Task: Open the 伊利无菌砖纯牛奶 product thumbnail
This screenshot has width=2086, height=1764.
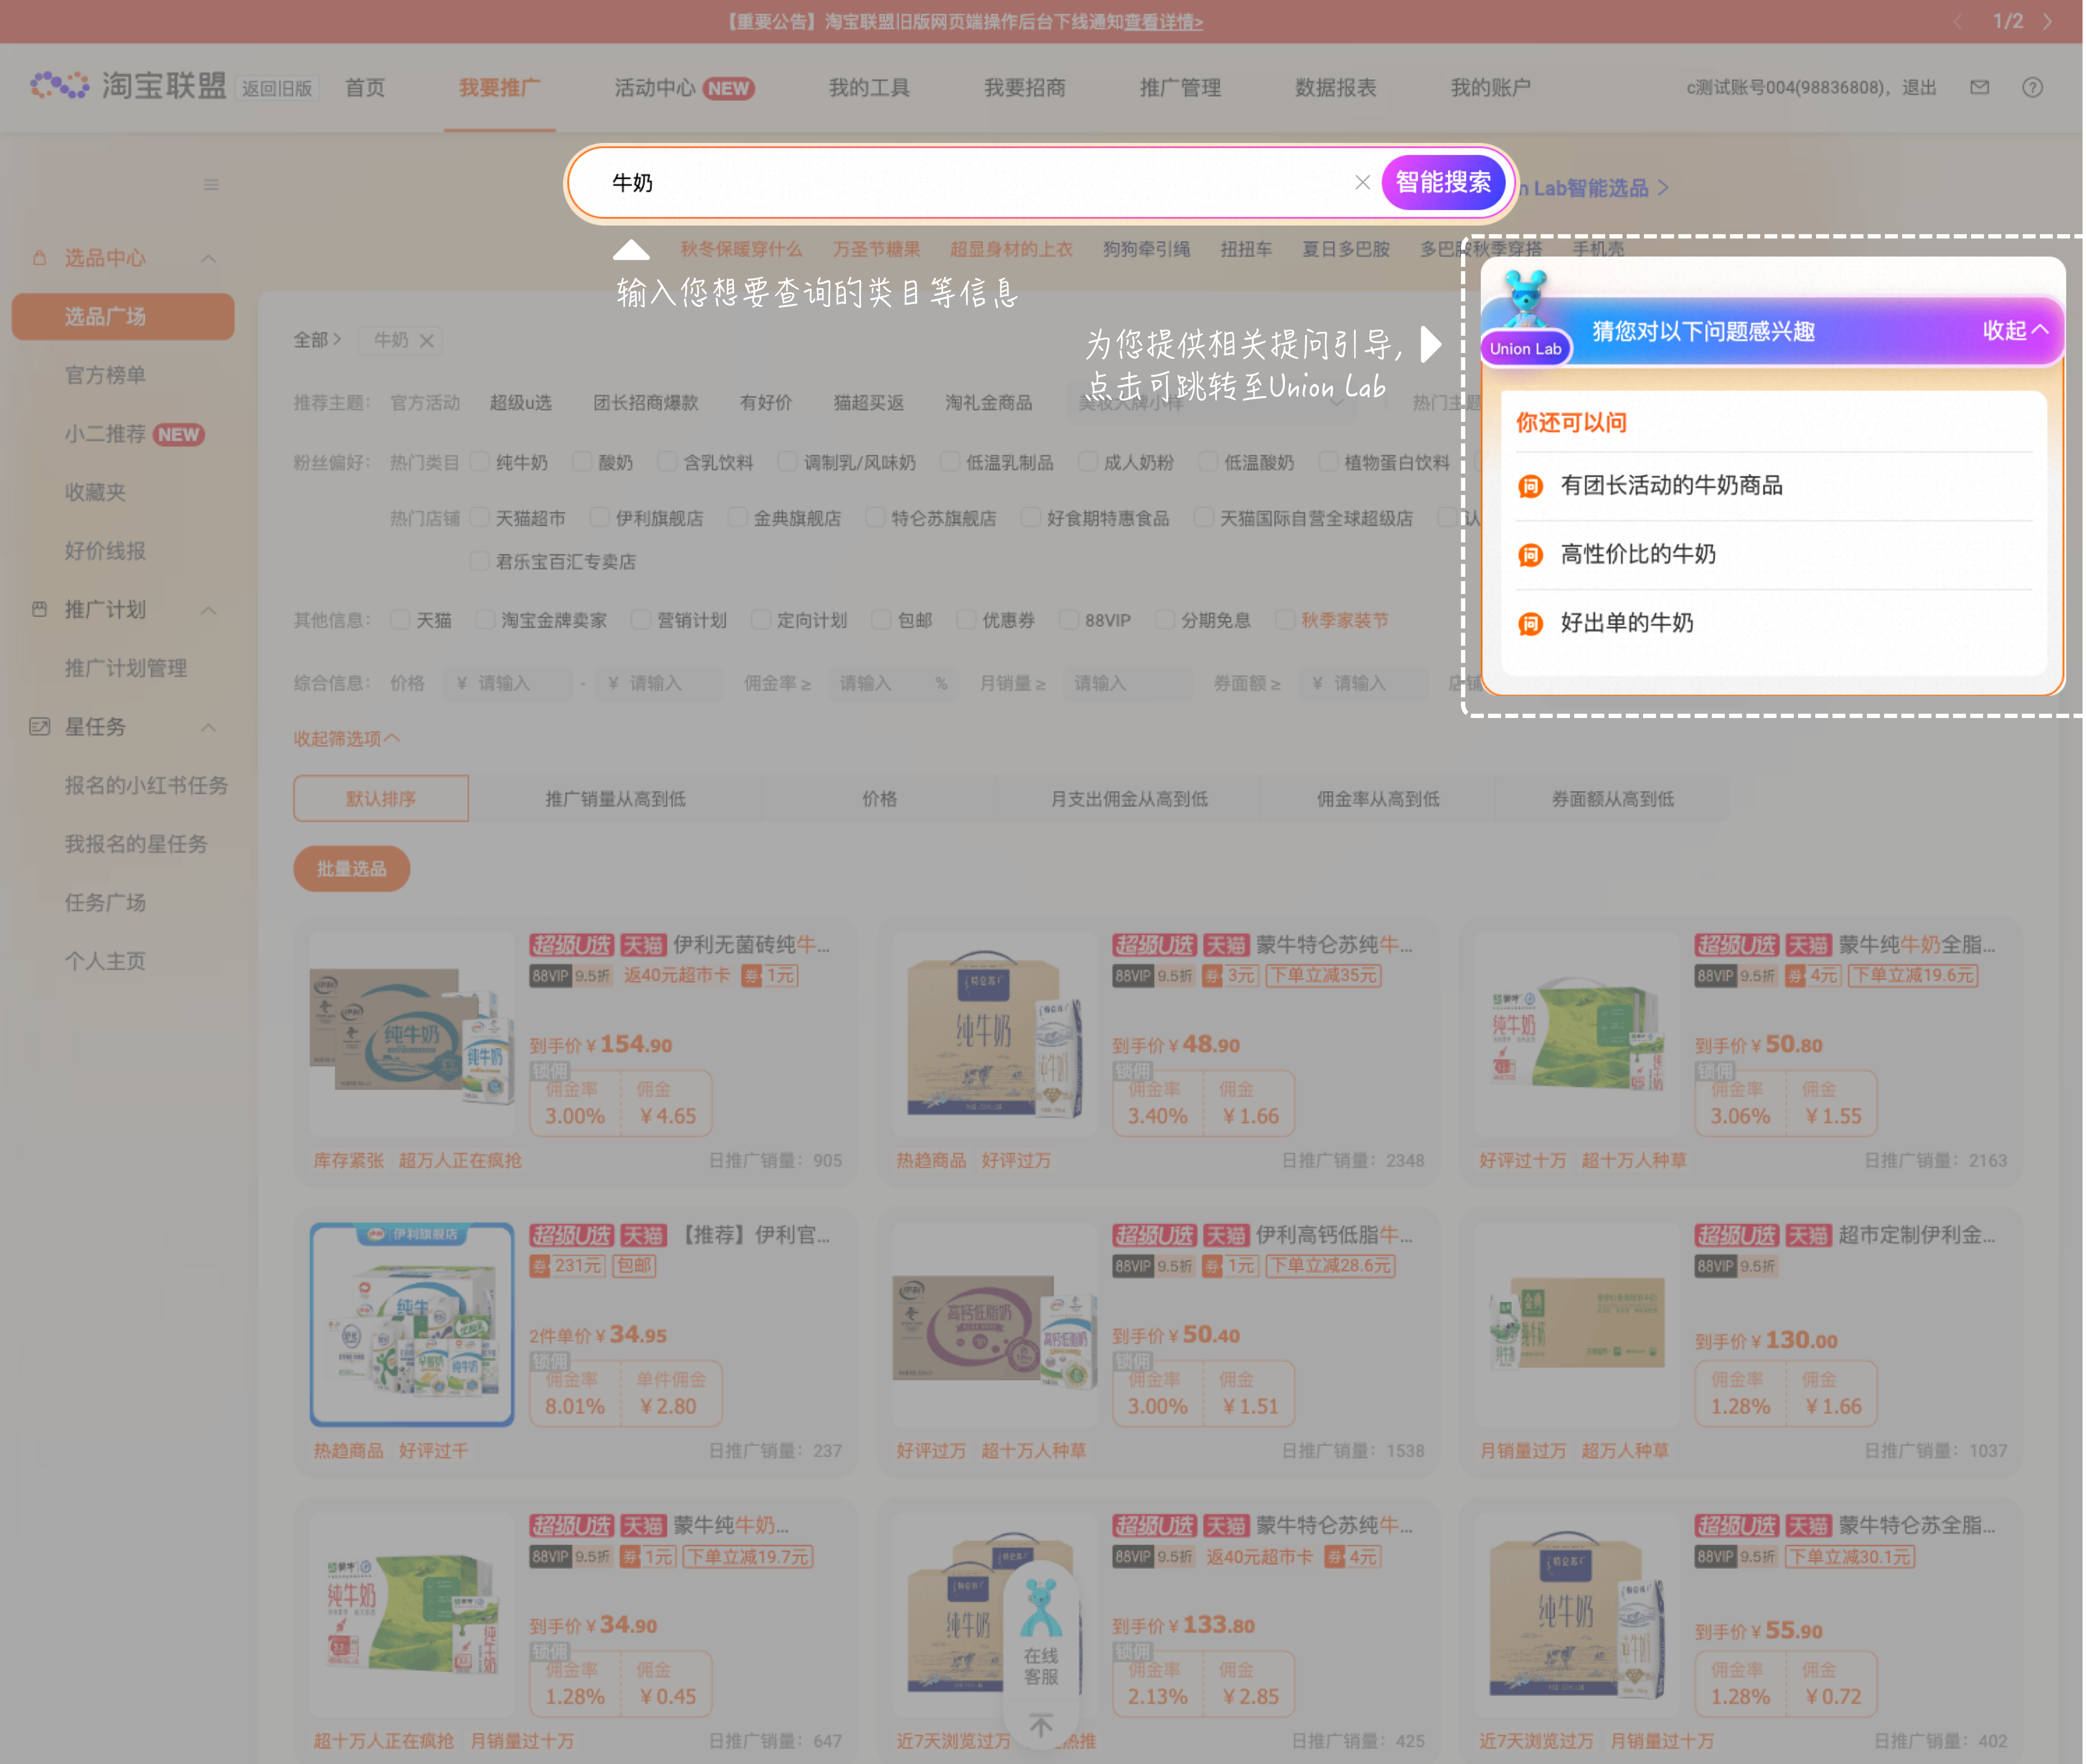Action: [x=412, y=1035]
